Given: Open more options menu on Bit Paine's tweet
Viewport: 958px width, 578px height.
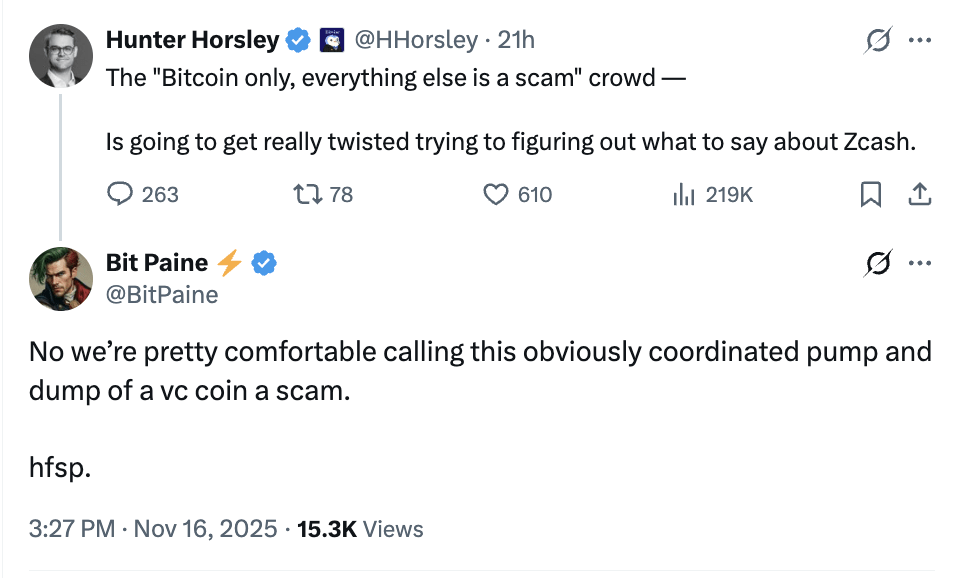Looking at the screenshot, I should (919, 263).
